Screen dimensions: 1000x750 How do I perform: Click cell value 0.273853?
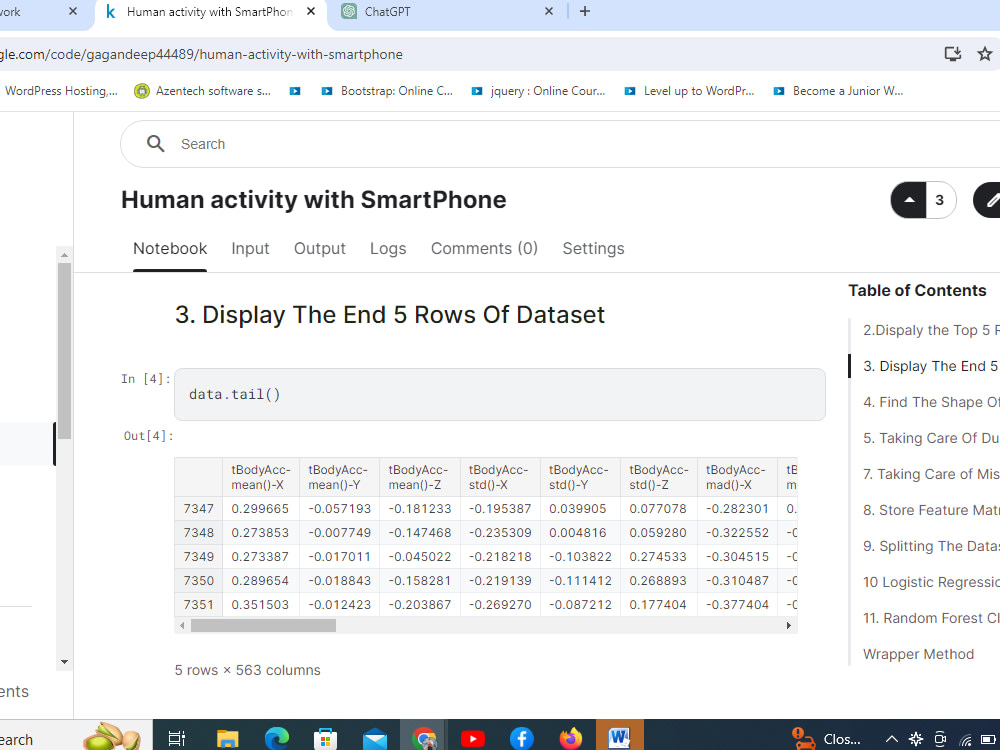260,533
